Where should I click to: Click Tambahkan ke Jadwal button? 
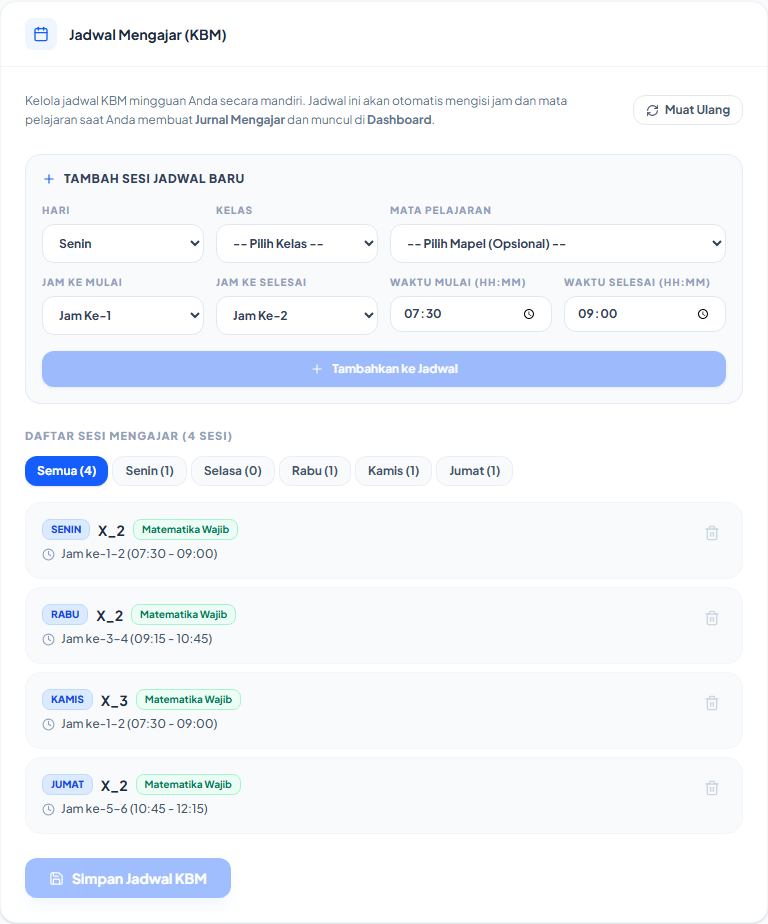[384, 369]
